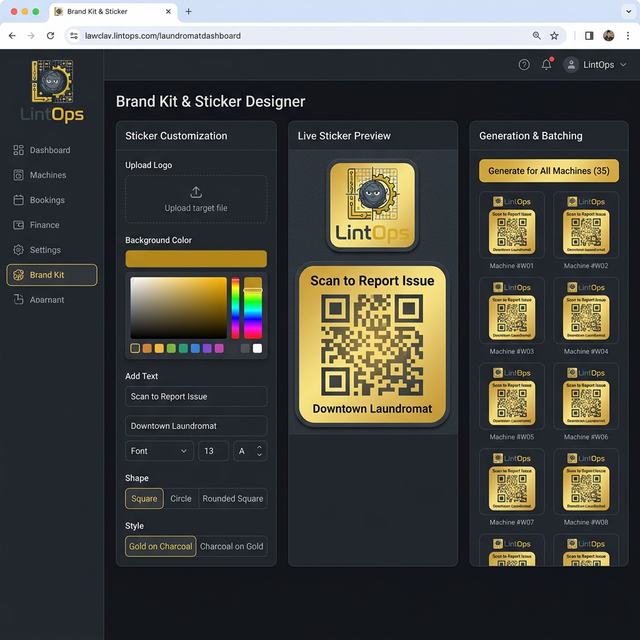Pick the orange color swatch
Screen dimensions: 640x640
[147, 348]
